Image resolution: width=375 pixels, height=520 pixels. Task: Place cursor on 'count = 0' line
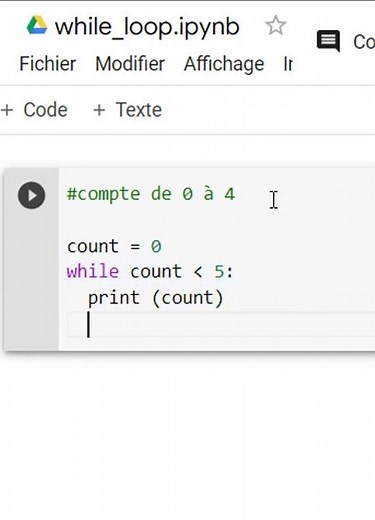pyautogui.click(x=114, y=246)
